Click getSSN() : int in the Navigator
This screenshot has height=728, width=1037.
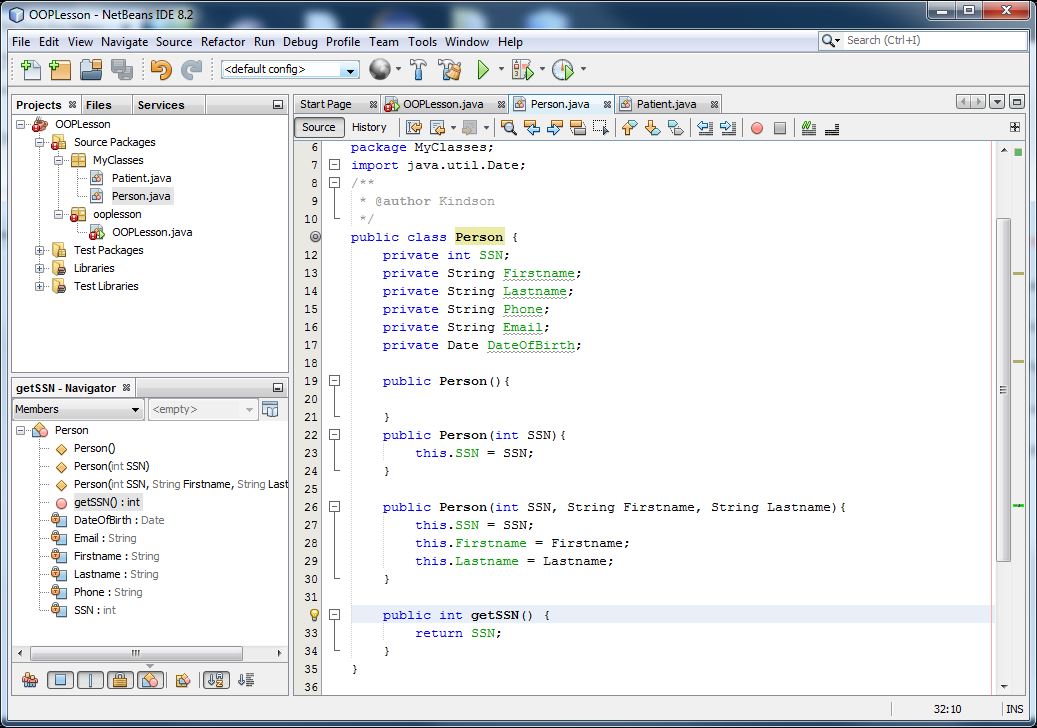(x=107, y=502)
